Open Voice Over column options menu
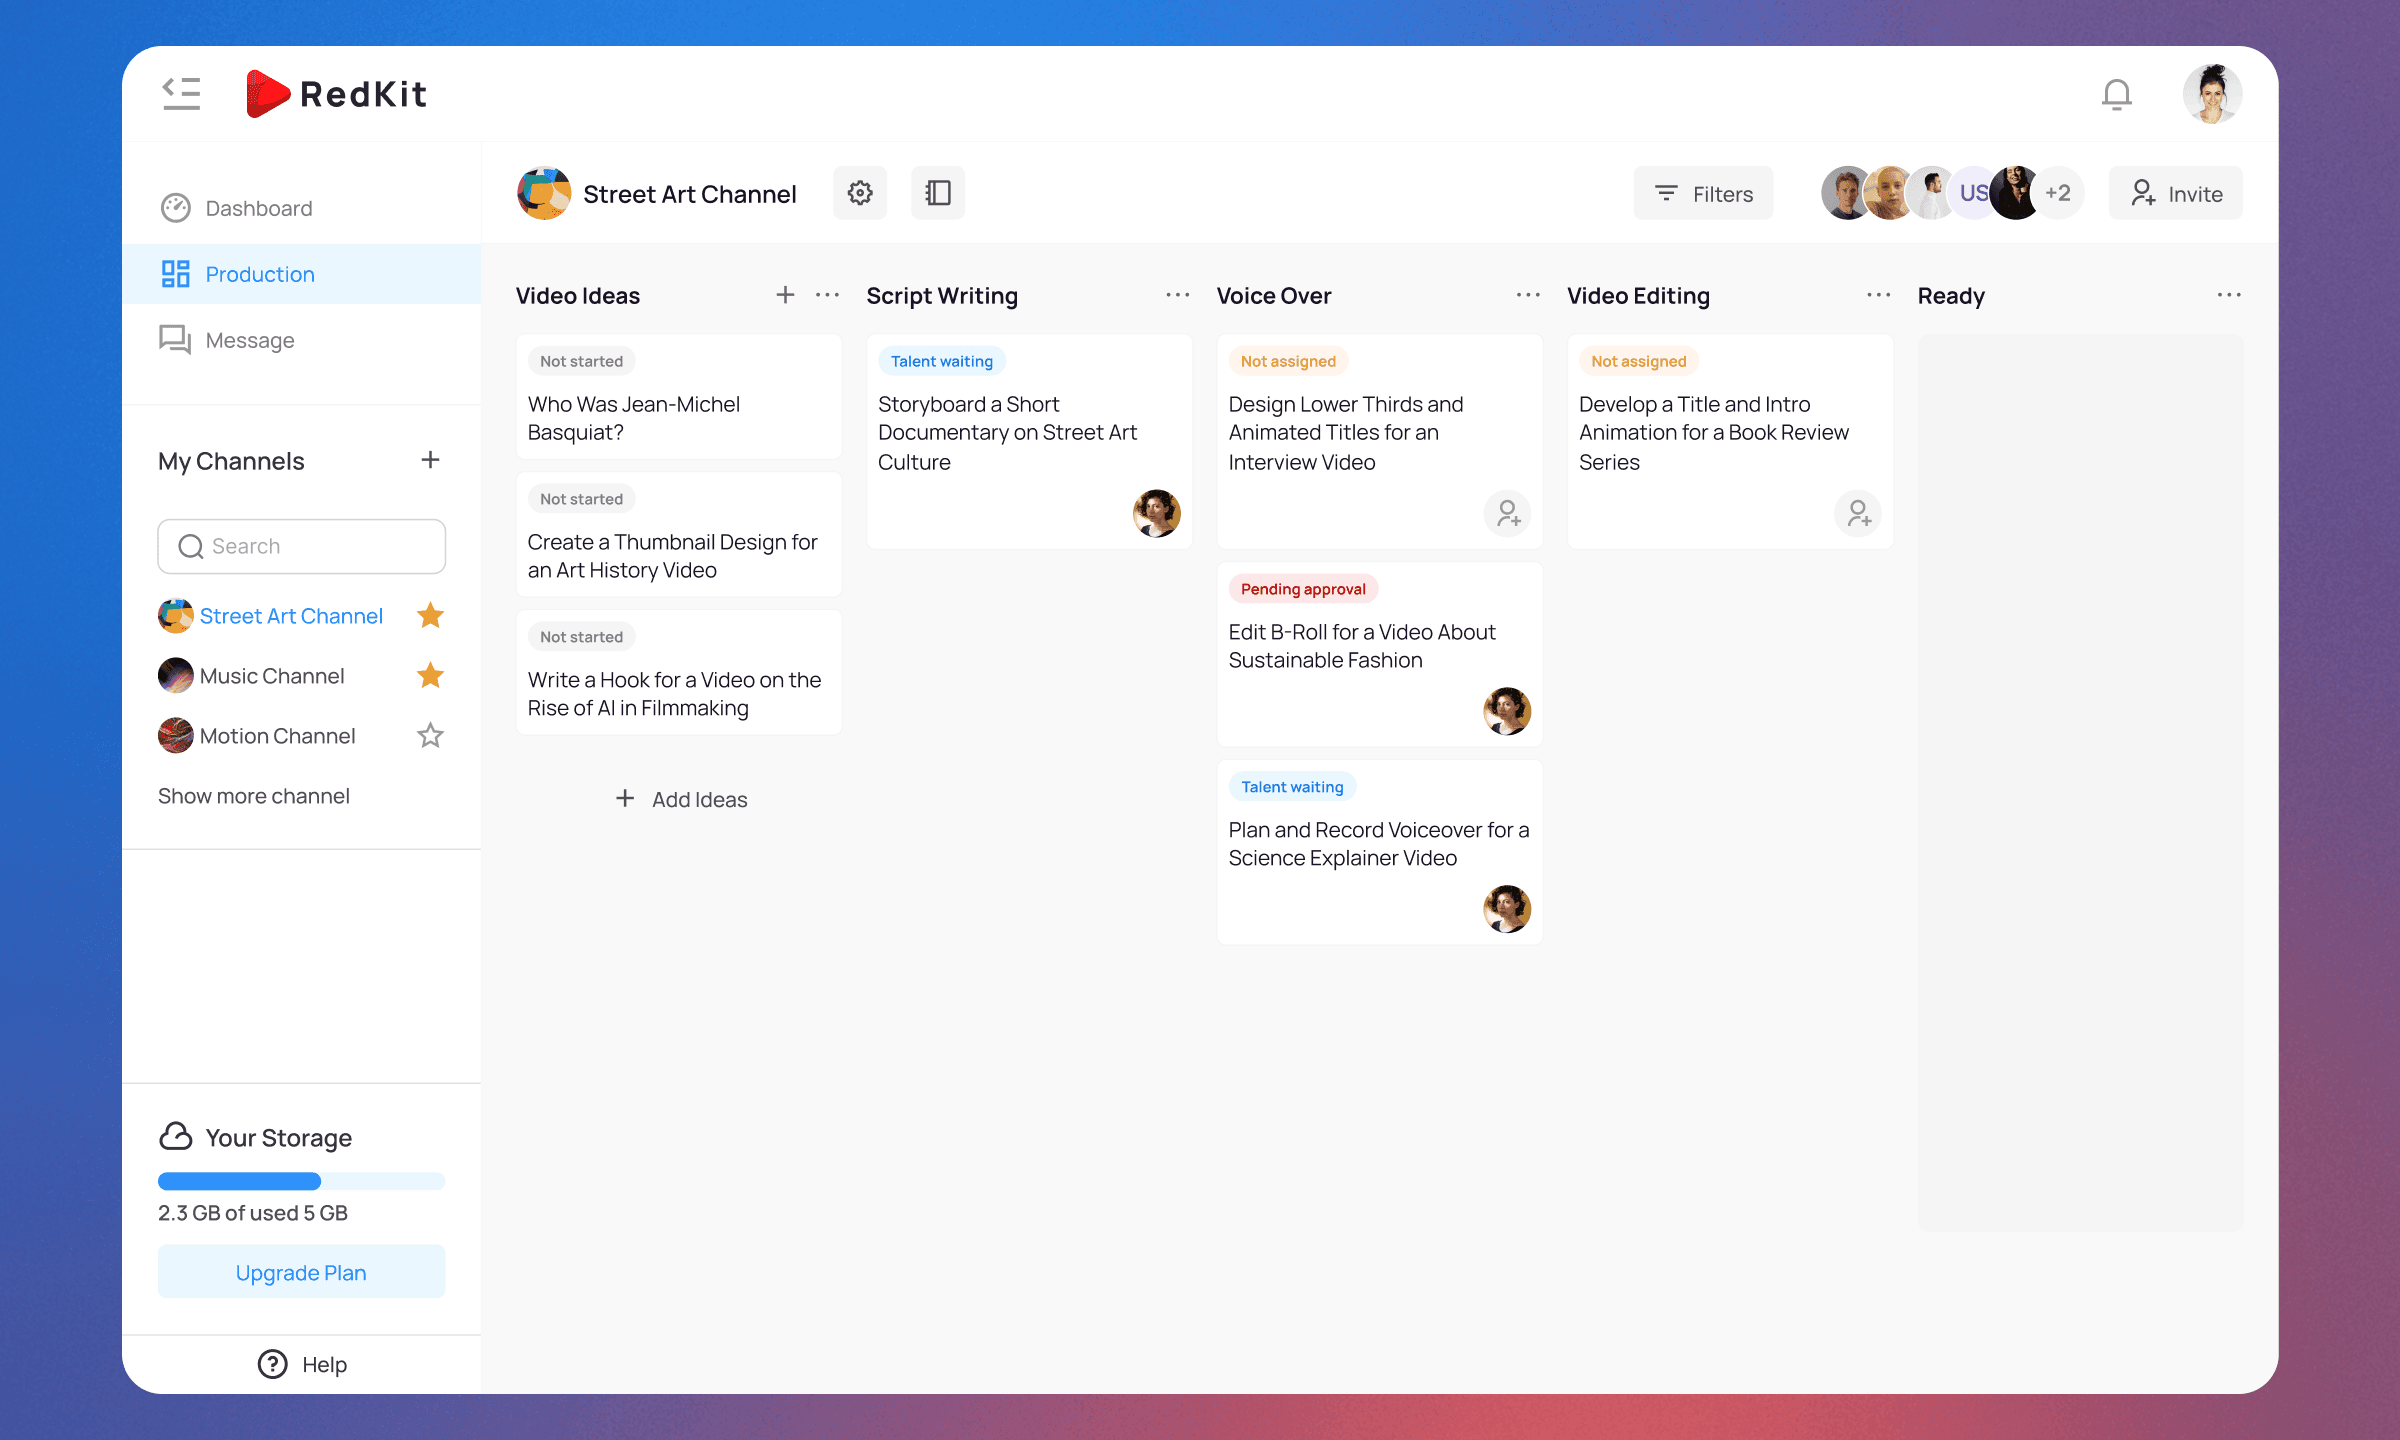The image size is (2400, 1440). click(x=1527, y=295)
